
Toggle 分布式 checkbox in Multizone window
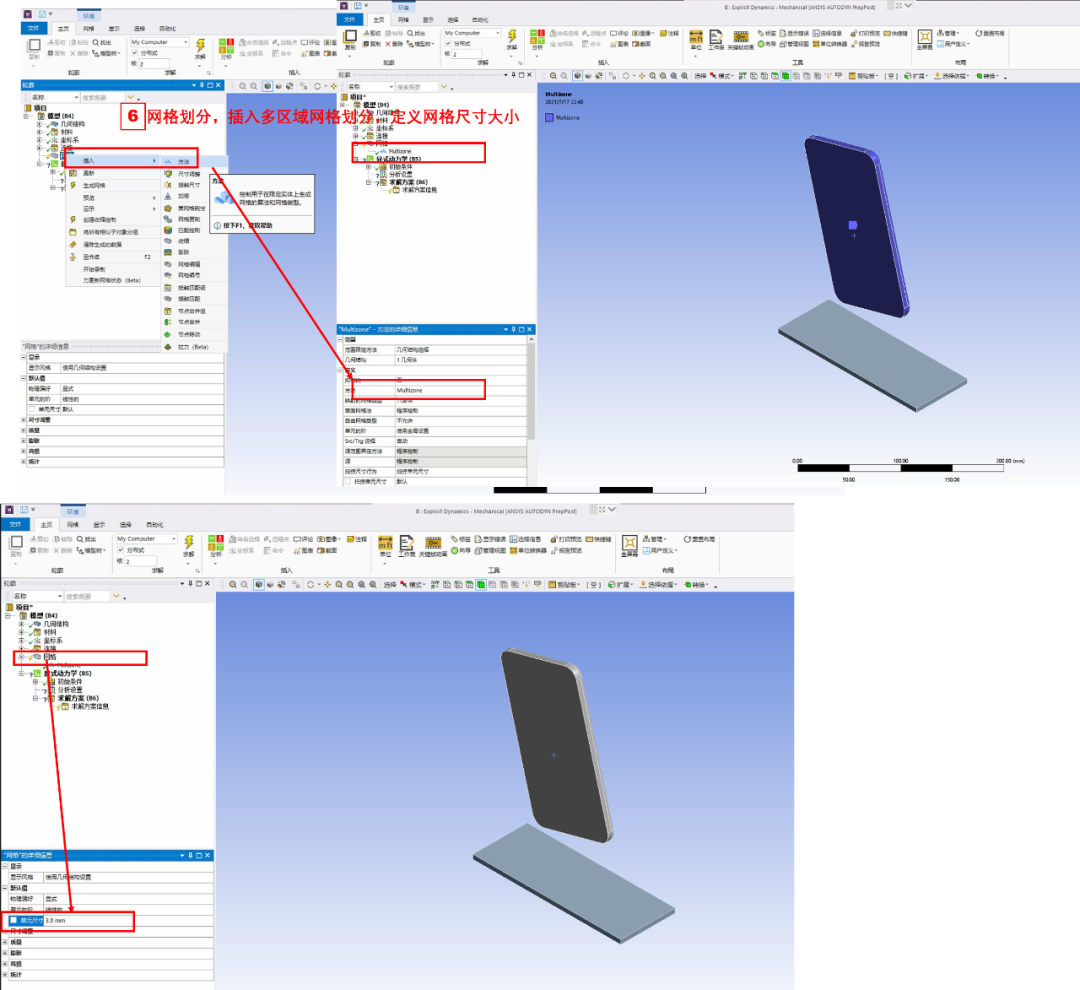click(x=448, y=43)
